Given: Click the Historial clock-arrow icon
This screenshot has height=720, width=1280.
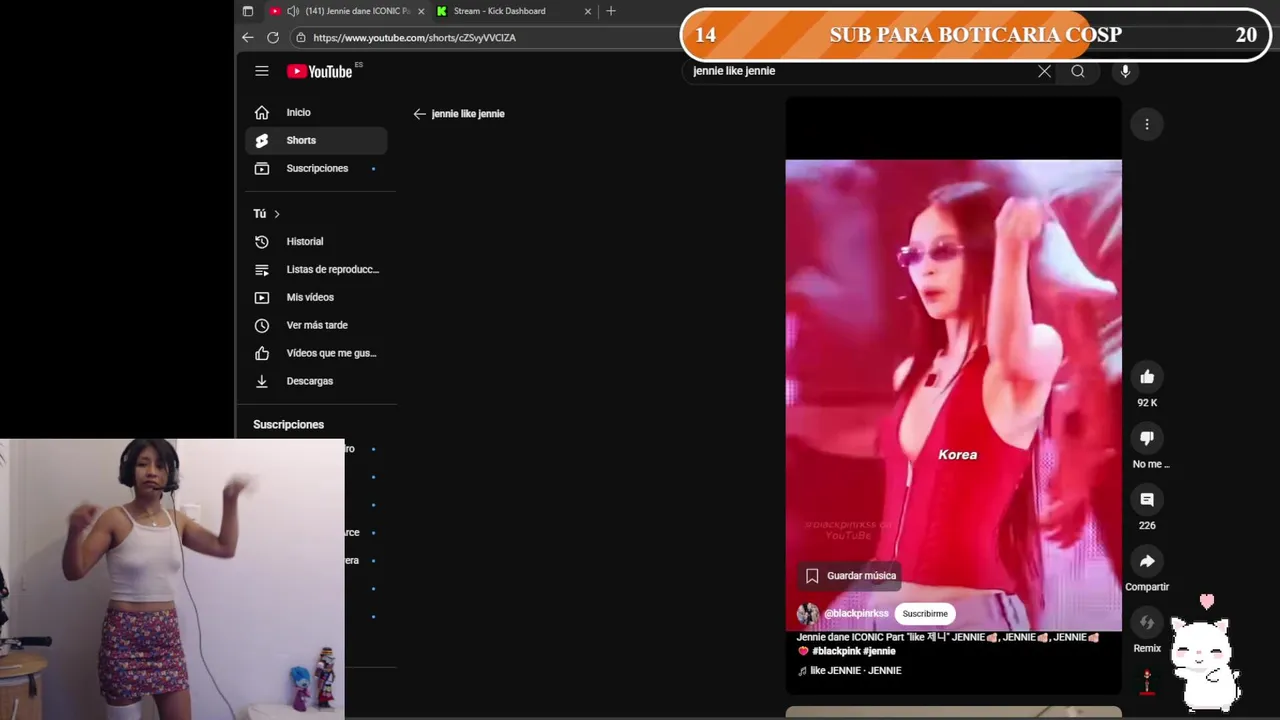Looking at the screenshot, I should pyautogui.click(x=262, y=241).
